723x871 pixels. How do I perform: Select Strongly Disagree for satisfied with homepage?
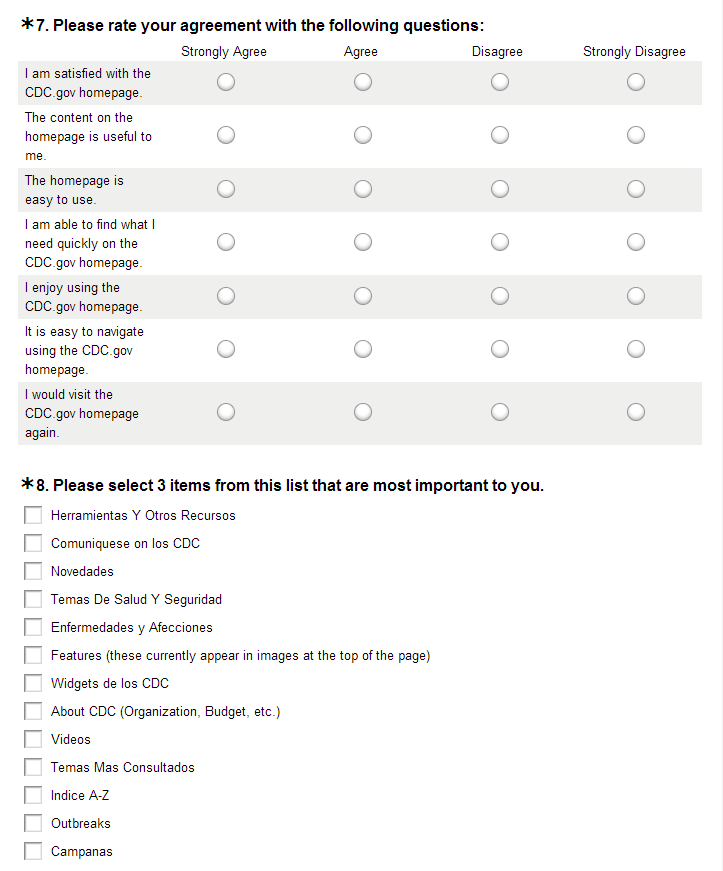click(x=636, y=83)
